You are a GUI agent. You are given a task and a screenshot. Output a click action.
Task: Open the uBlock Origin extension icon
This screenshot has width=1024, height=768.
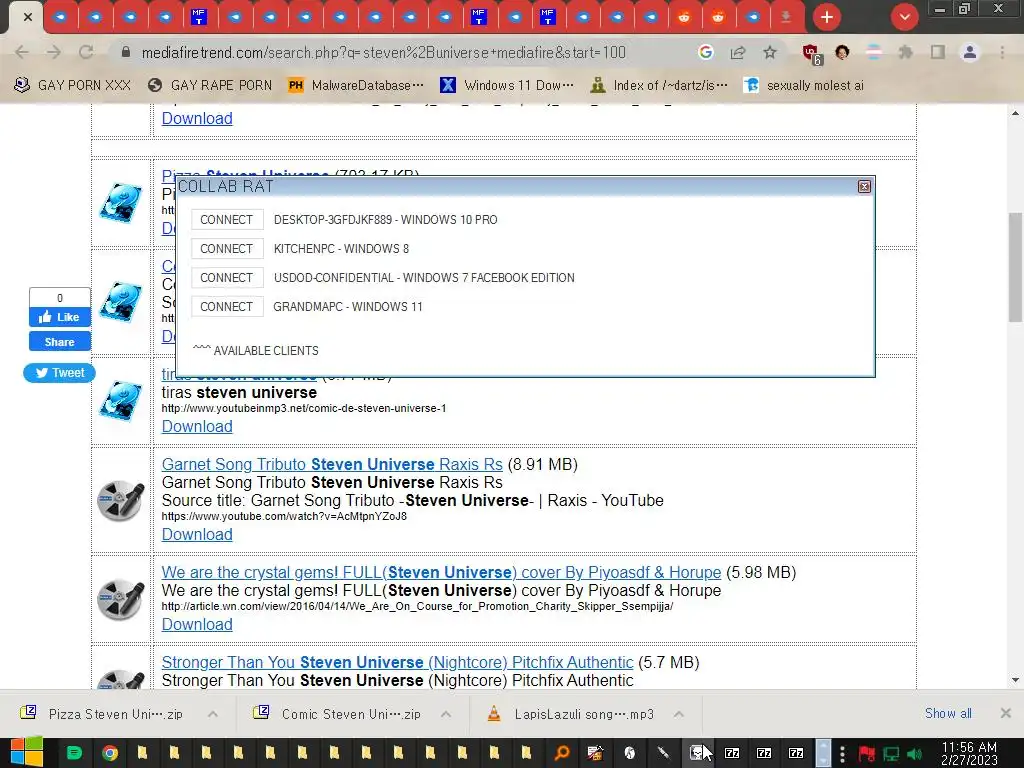pos(812,54)
